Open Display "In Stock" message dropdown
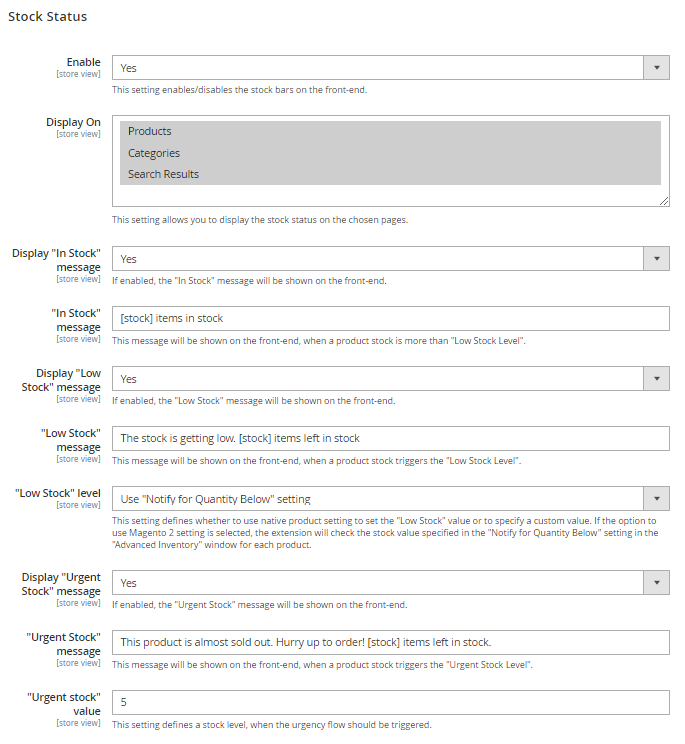Screen dimensions: 685x744 (378, 259)
